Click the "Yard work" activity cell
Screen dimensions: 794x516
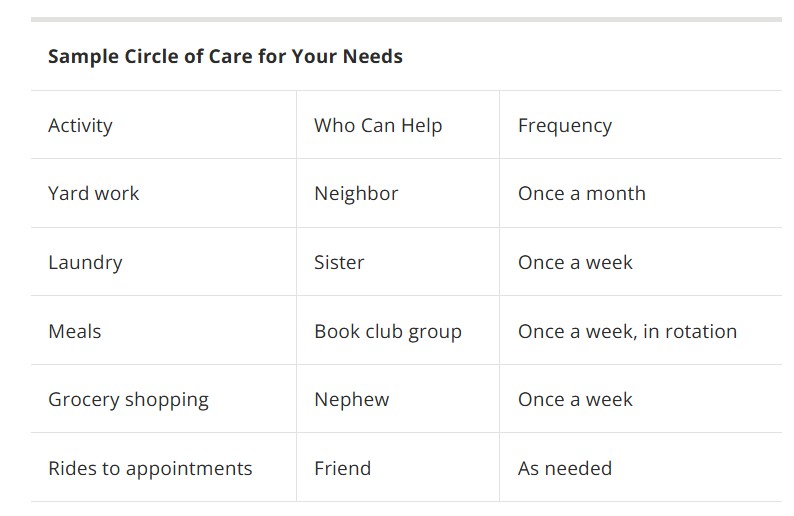point(94,194)
